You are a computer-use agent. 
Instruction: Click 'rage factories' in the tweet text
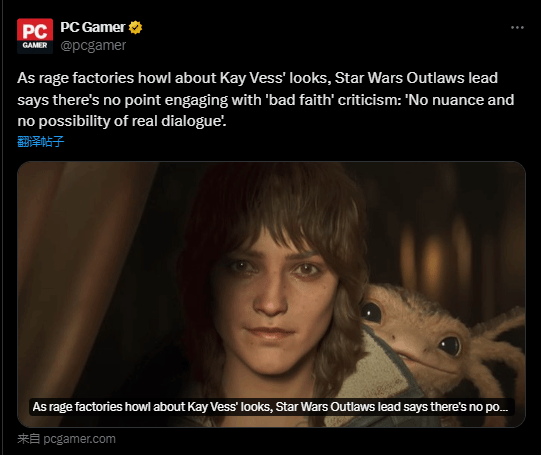pos(86,78)
